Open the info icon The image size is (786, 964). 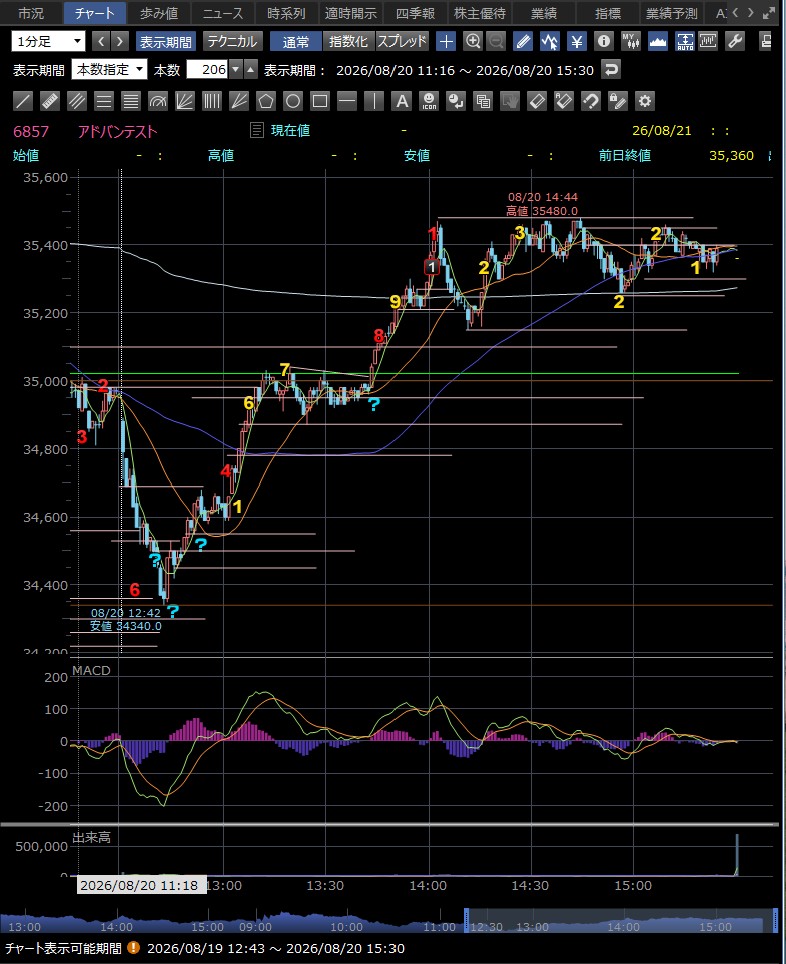604,41
